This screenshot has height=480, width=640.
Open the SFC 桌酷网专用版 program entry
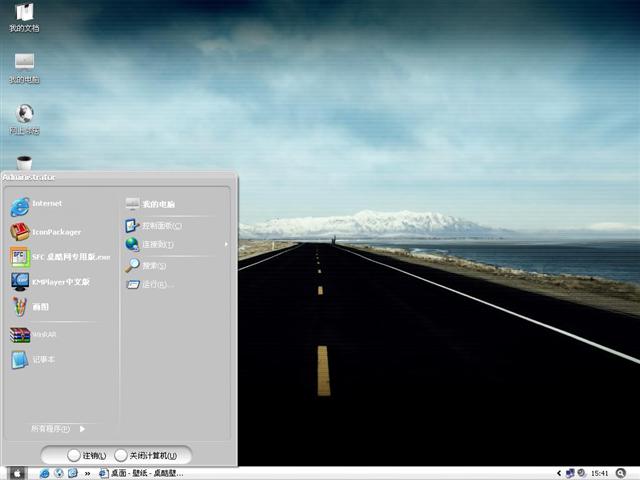[x=60, y=257]
